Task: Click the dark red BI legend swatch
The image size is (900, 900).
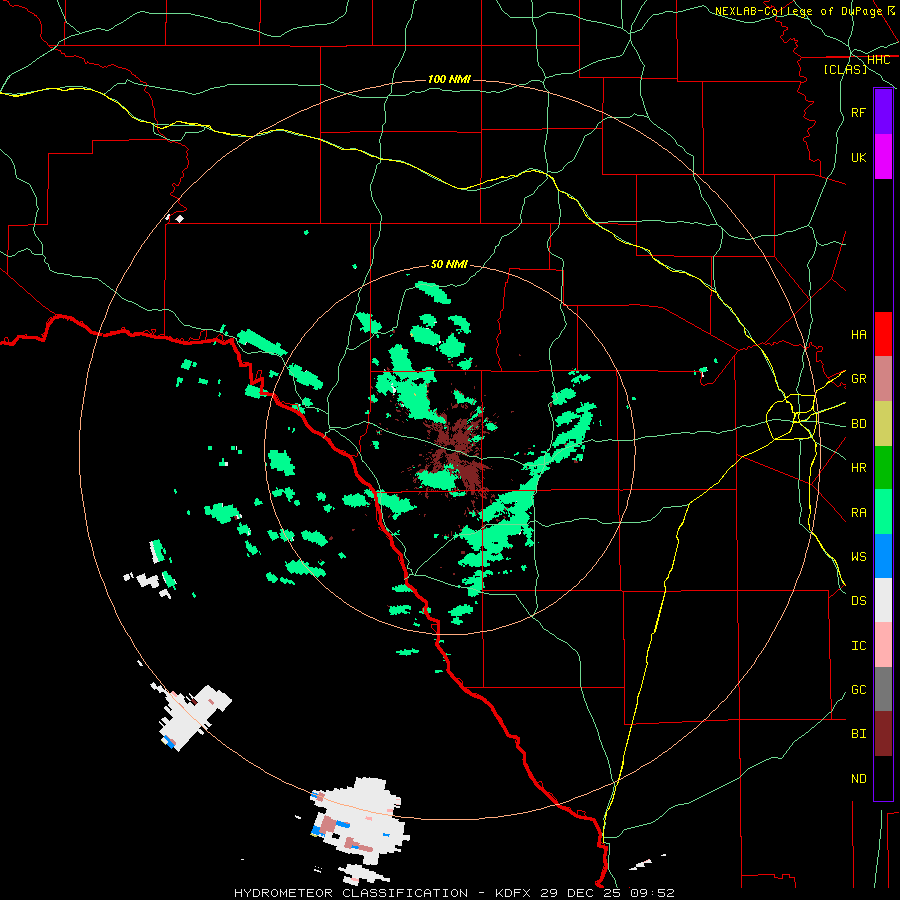Action: coord(883,734)
